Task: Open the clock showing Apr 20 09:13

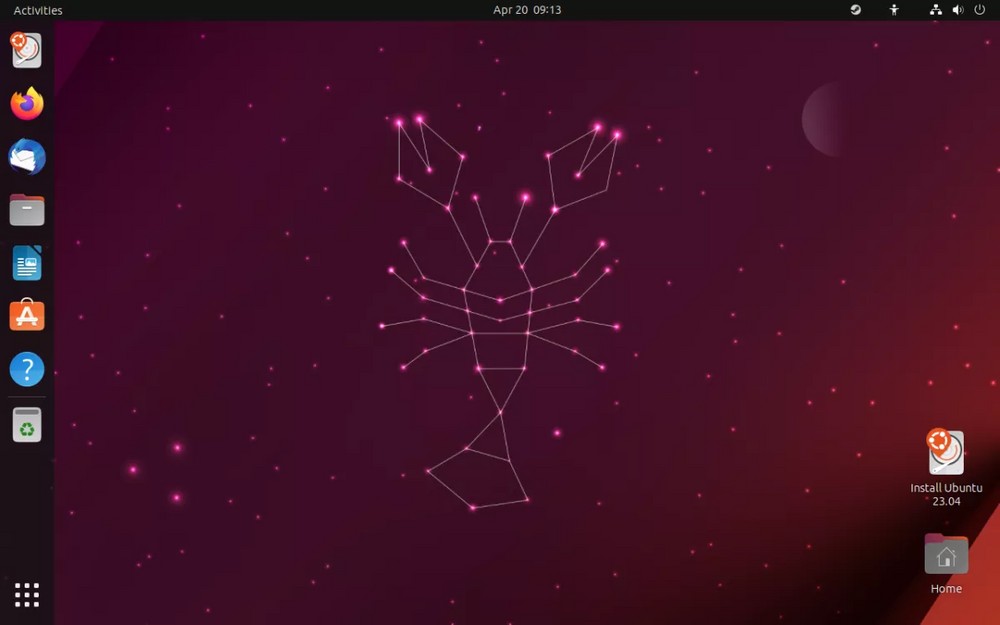Action: coord(527,10)
